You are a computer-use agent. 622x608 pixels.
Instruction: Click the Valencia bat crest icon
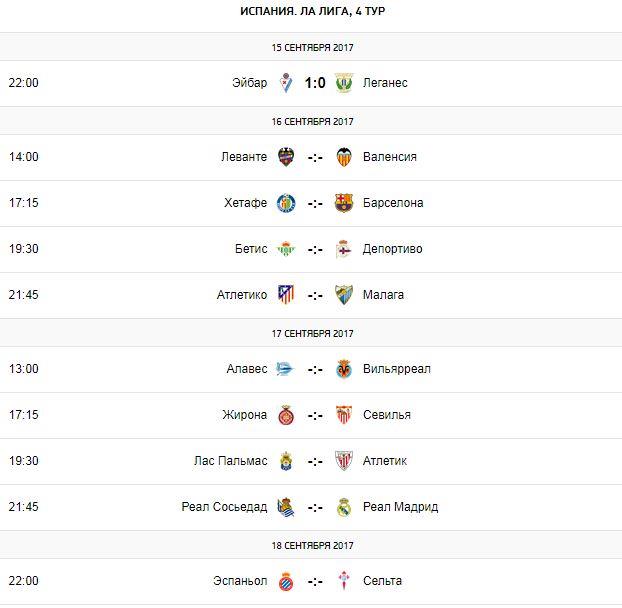(x=345, y=157)
